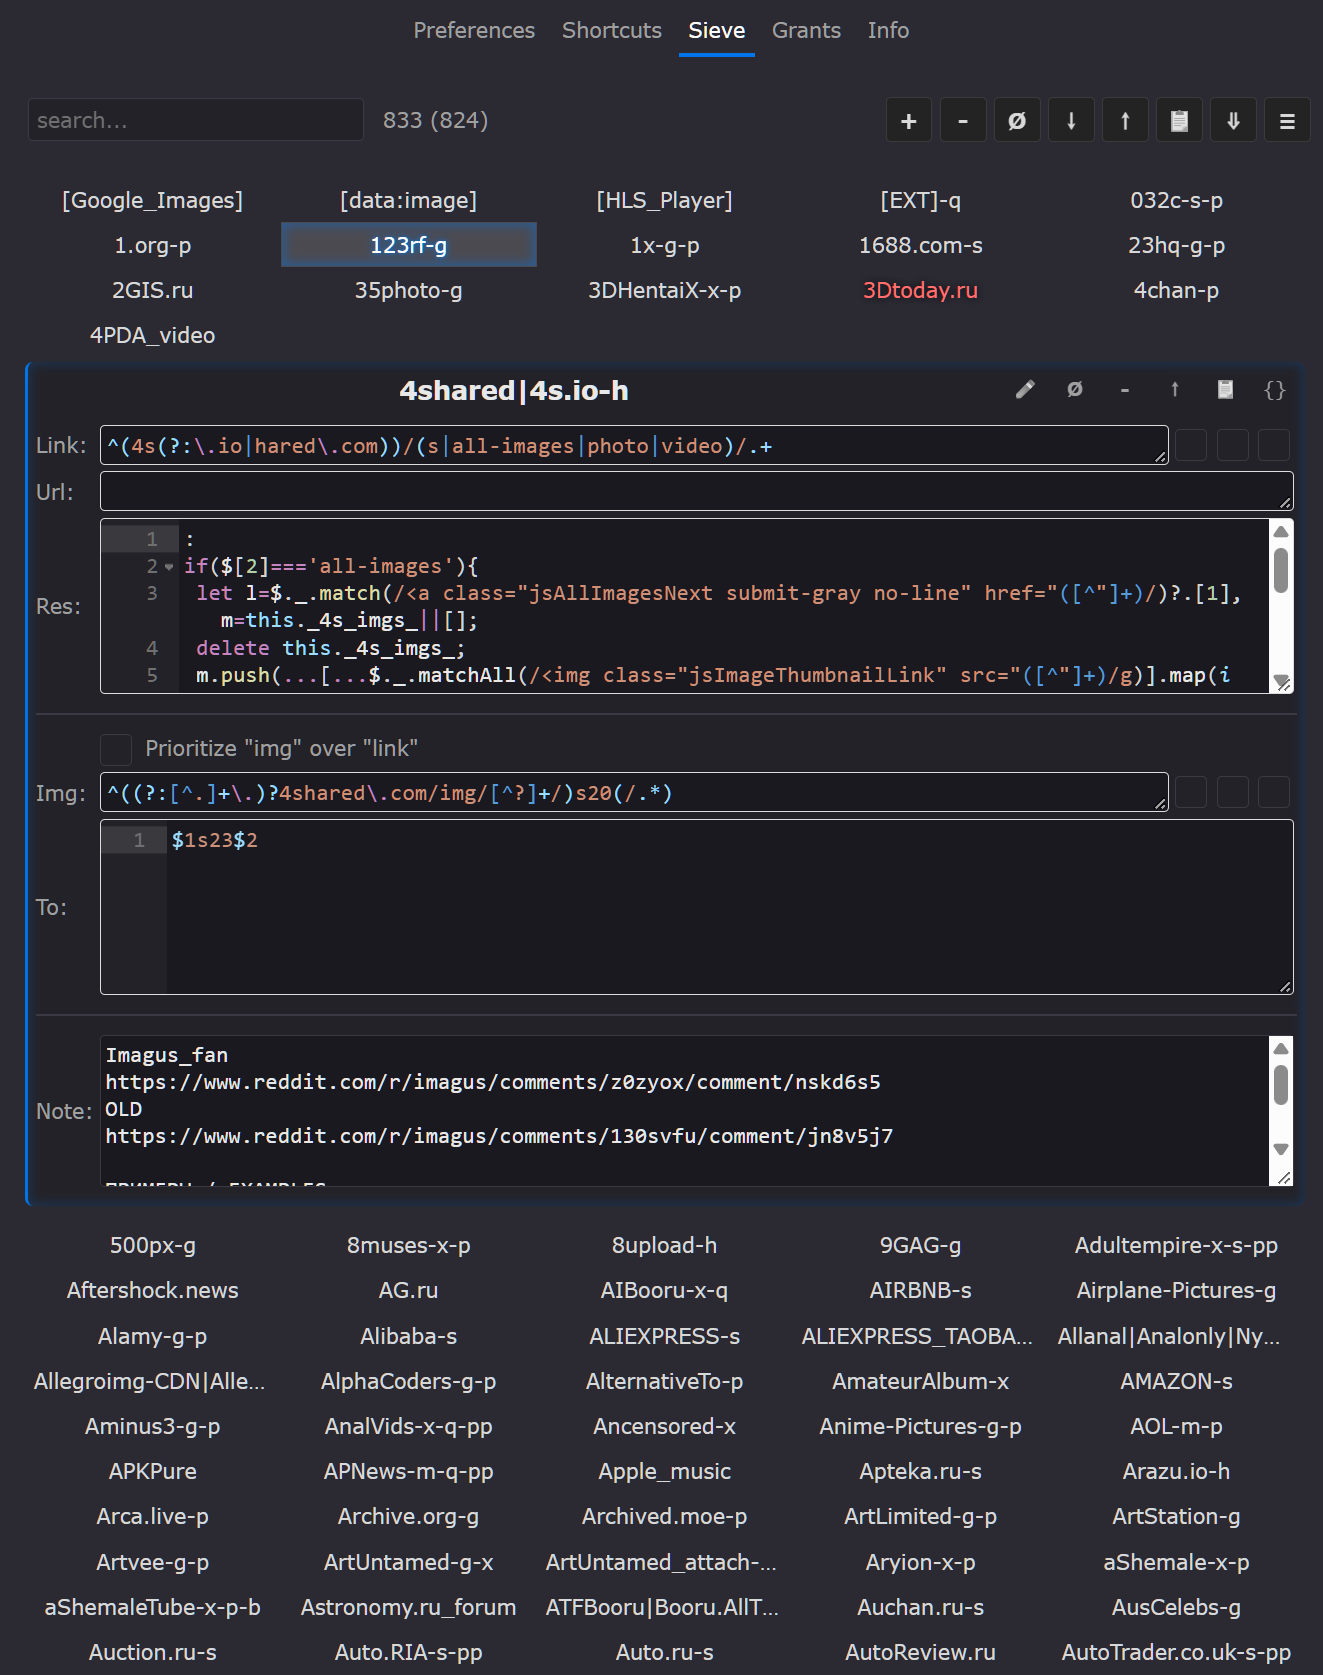Switch to the Preferences tab
Viewport: 1323px width, 1675px height.
point(474,30)
